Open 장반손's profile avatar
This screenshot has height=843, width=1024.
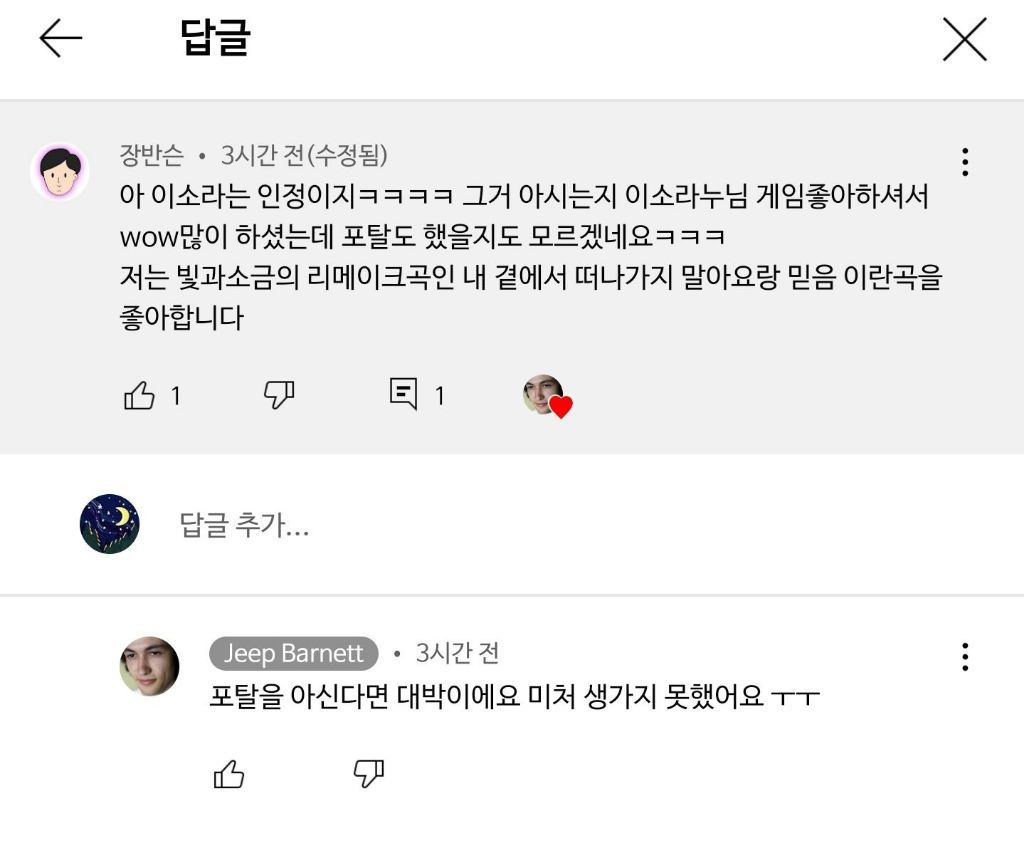60,172
